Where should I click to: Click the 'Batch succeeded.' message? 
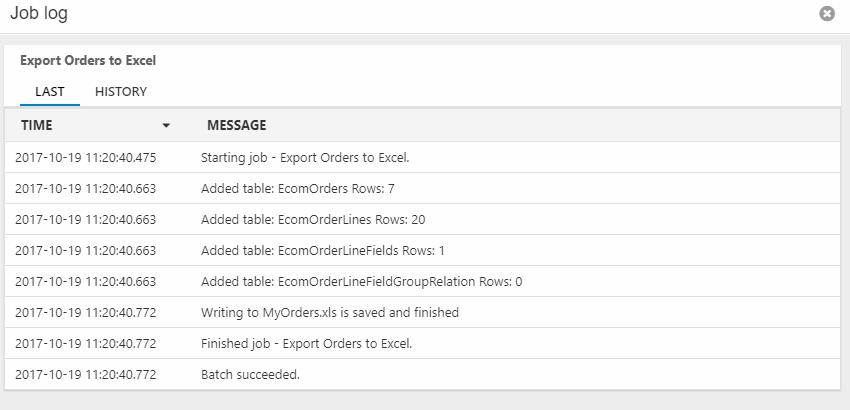pyautogui.click(x=250, y=374)
